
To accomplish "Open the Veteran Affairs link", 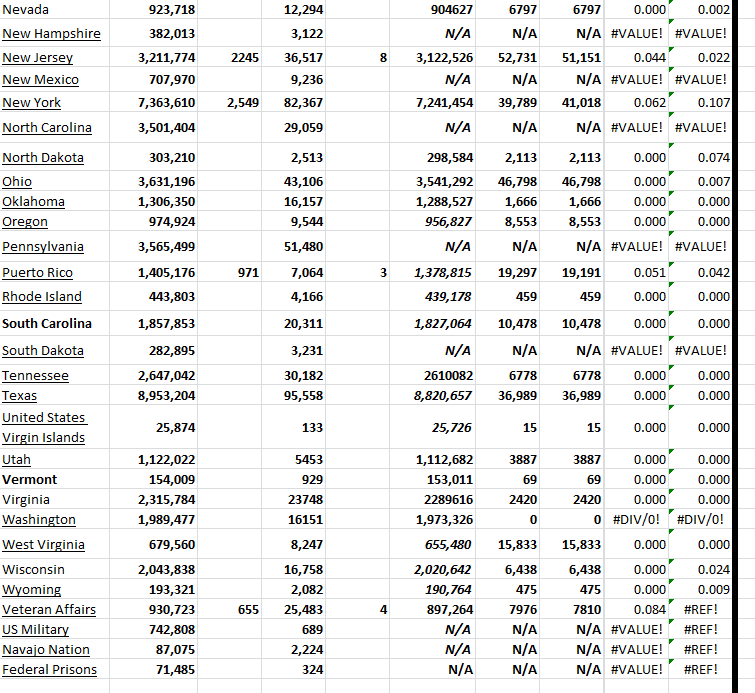I will click(x=49, y=610).
